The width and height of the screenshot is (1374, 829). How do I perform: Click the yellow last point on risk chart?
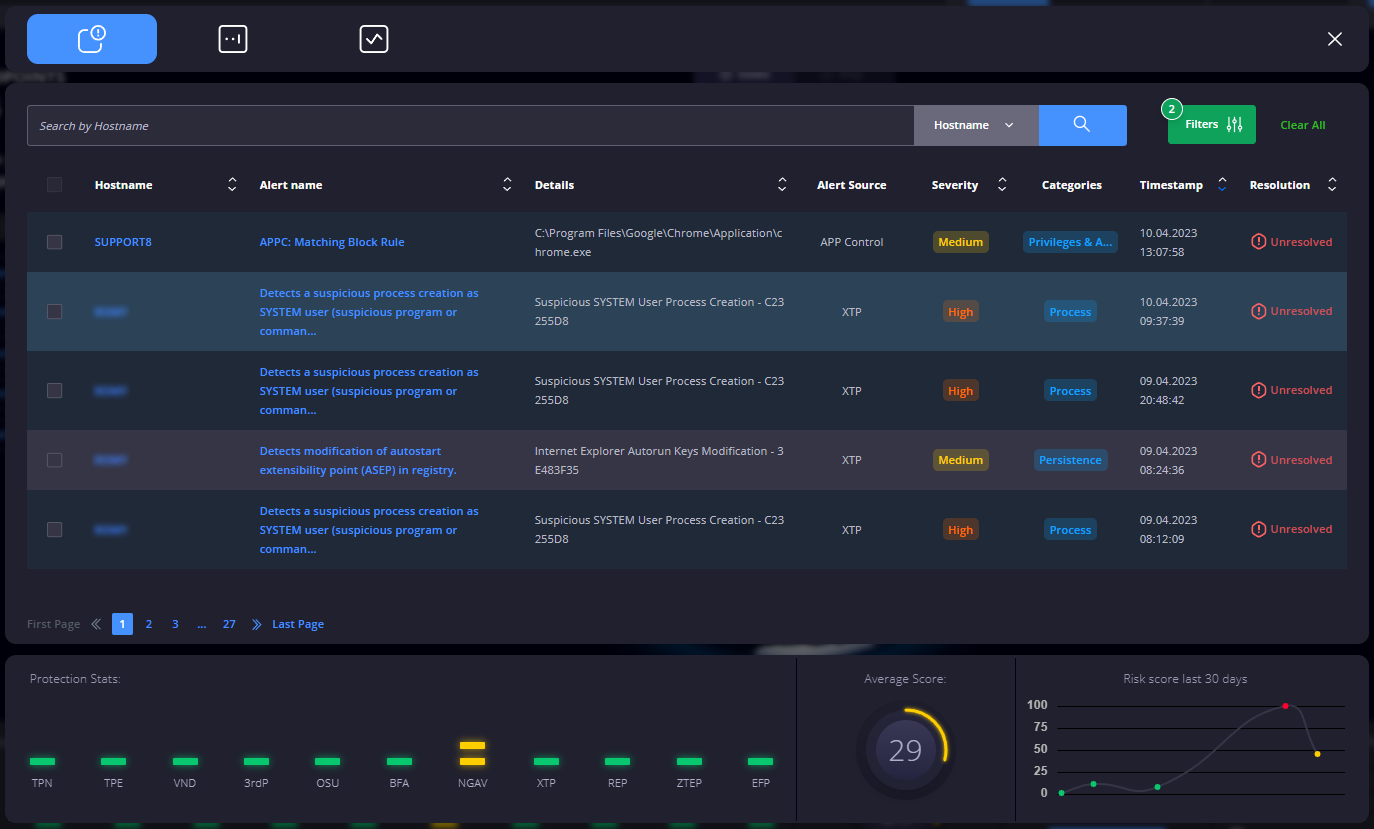pyautogui.click(x=1317, y=754)
